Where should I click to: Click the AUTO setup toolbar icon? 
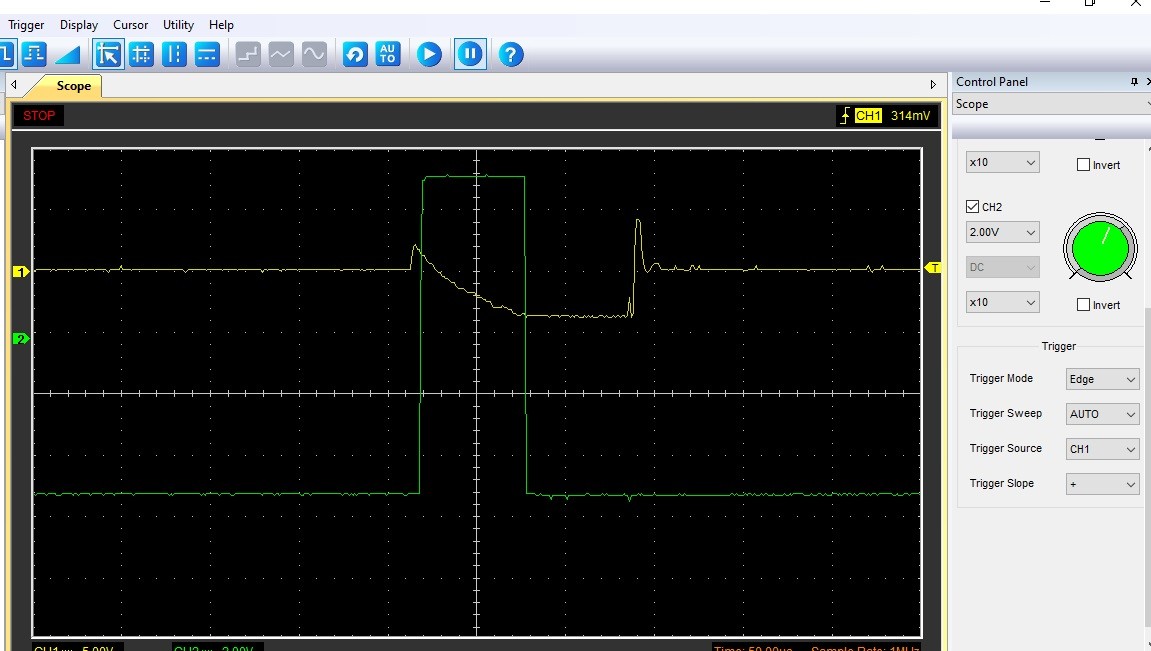[388, 54]
